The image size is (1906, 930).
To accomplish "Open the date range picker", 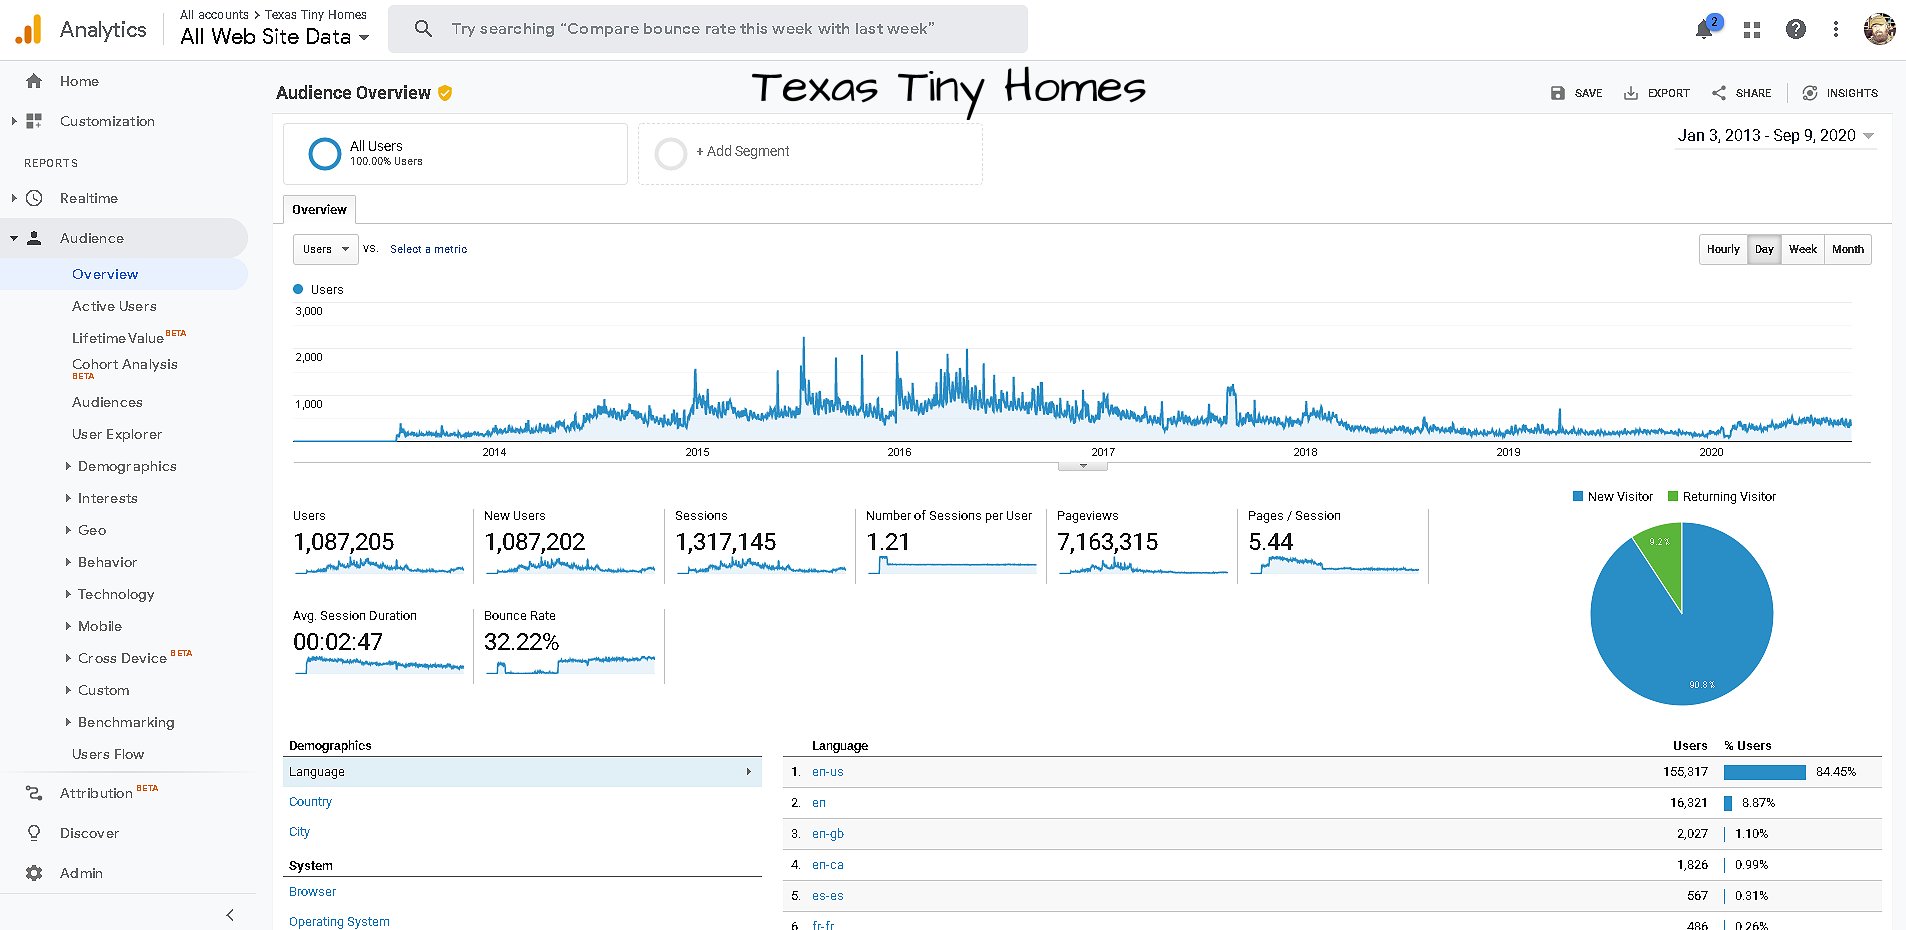I will tap(1776, 136).
